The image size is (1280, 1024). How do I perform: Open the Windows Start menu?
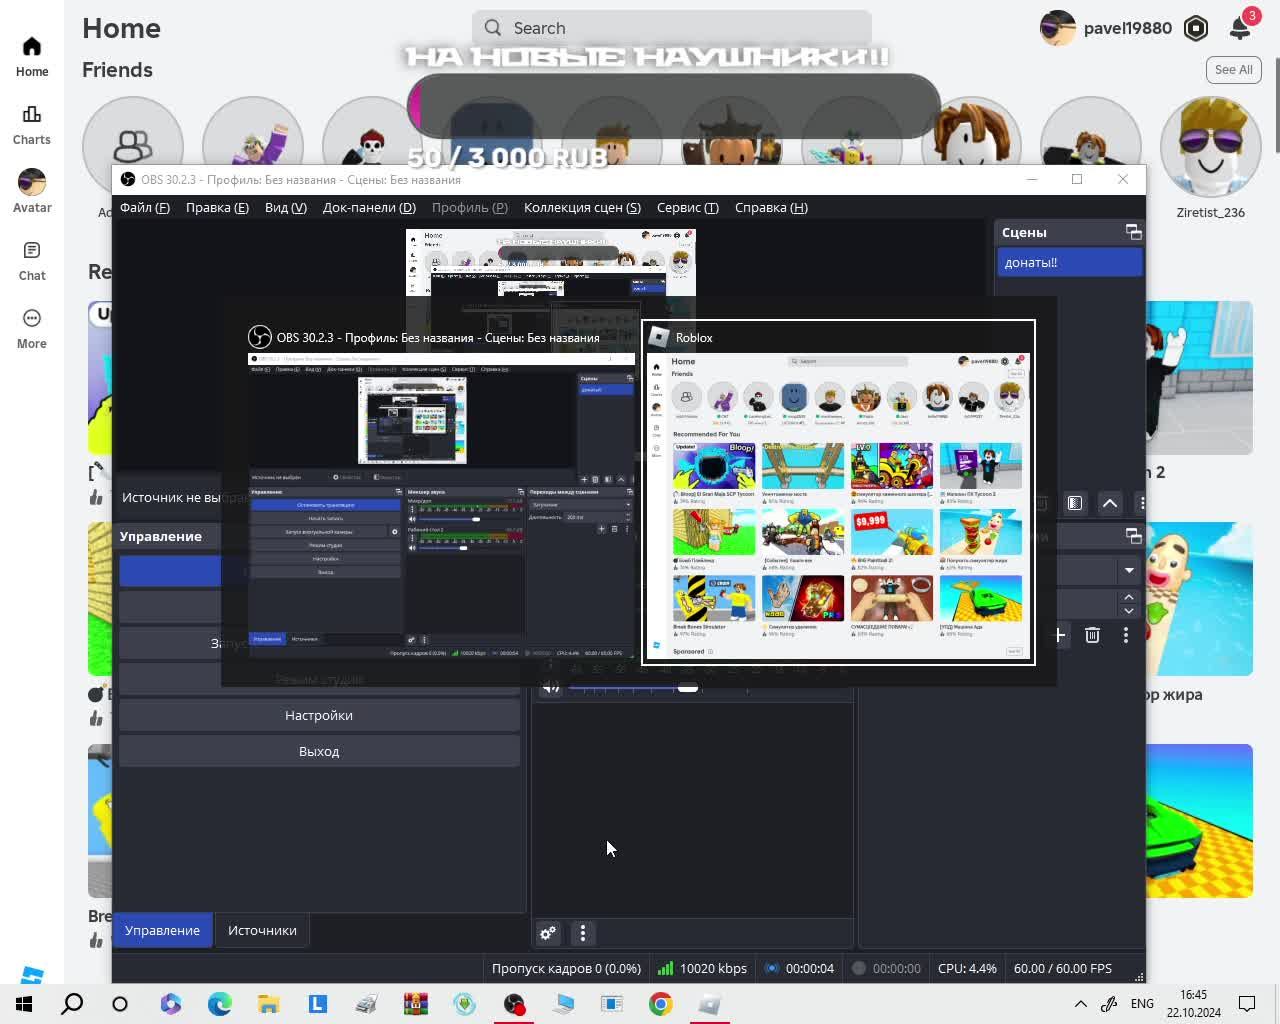coord(24,1004)
